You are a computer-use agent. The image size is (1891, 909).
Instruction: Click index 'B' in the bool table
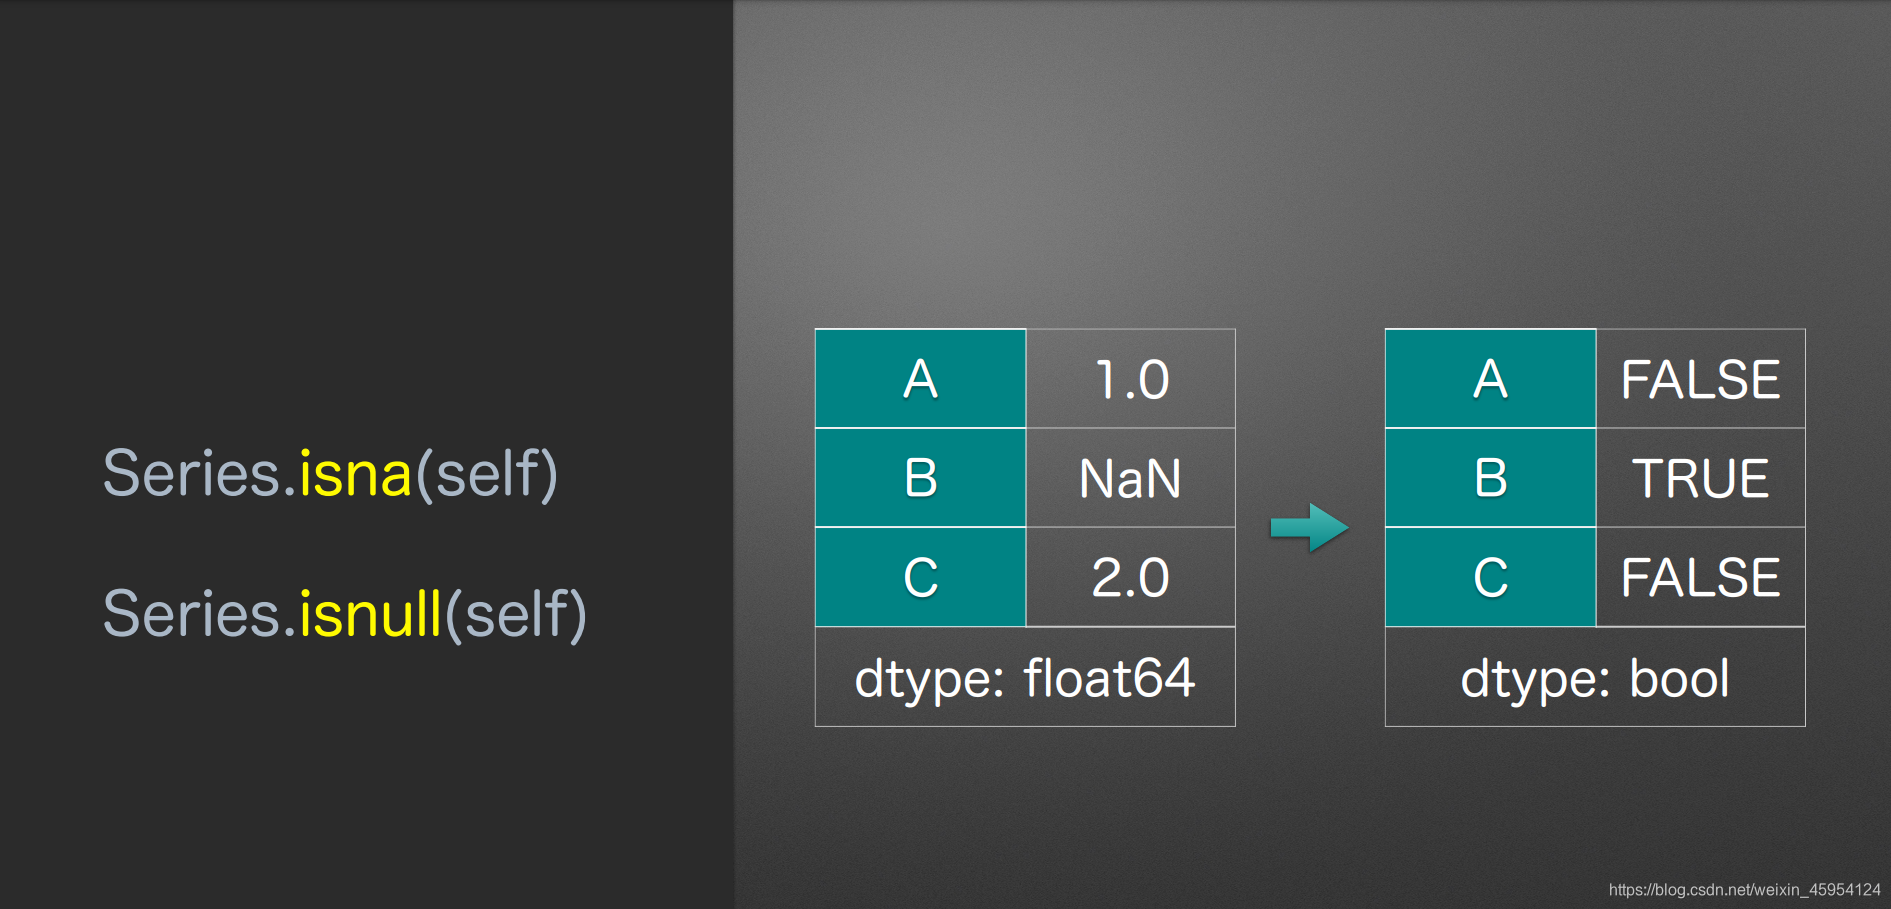[1491, 478]
